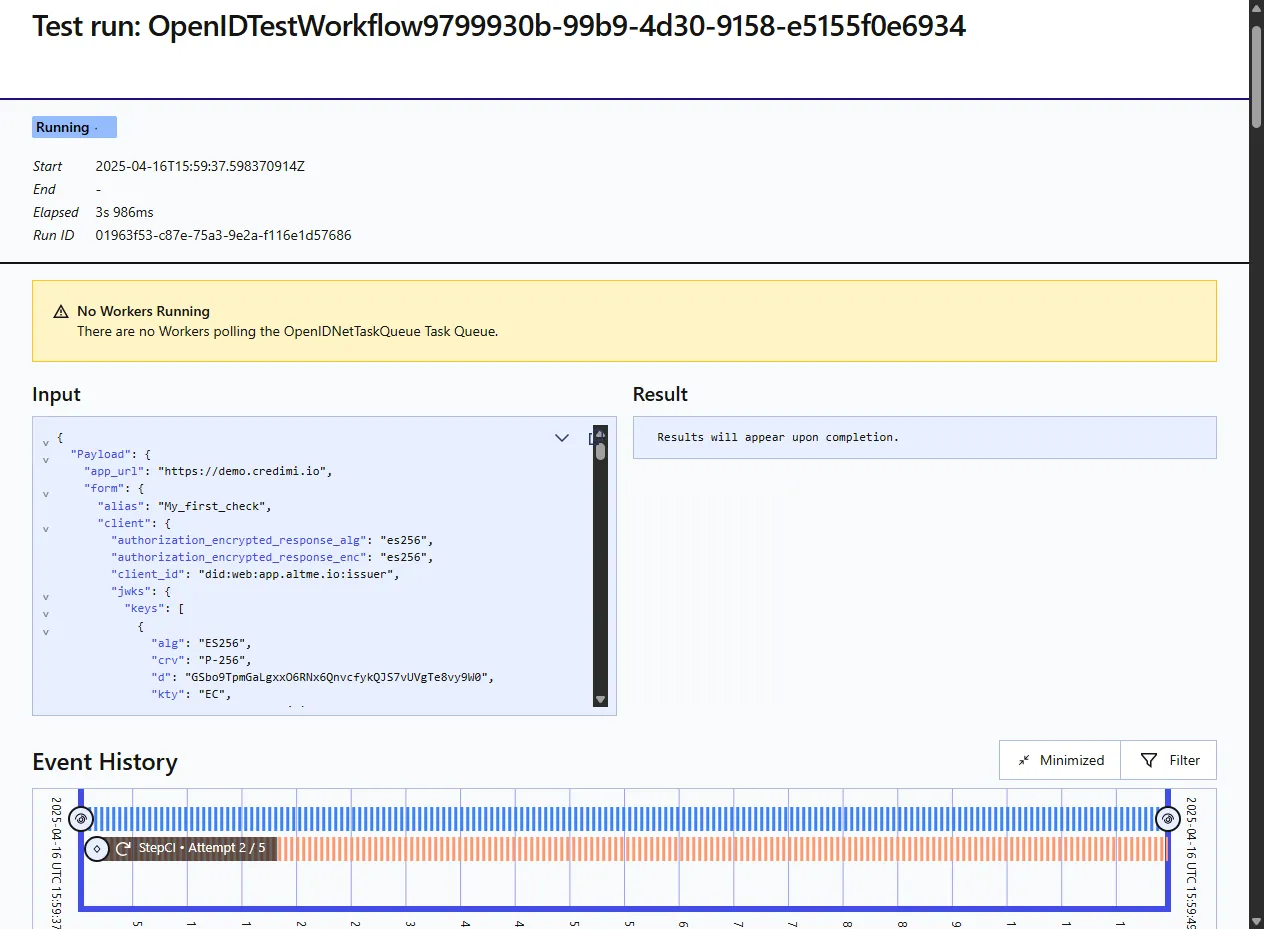Click the funnel icon on Filter
The height and width of the screenshot is (929, 1264).
pyautogui.click(x=1149, y=760)
